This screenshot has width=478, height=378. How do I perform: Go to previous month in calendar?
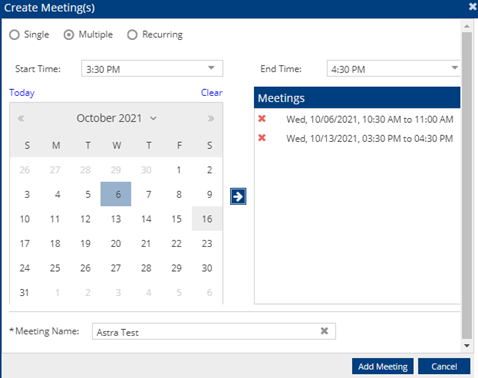21,118
